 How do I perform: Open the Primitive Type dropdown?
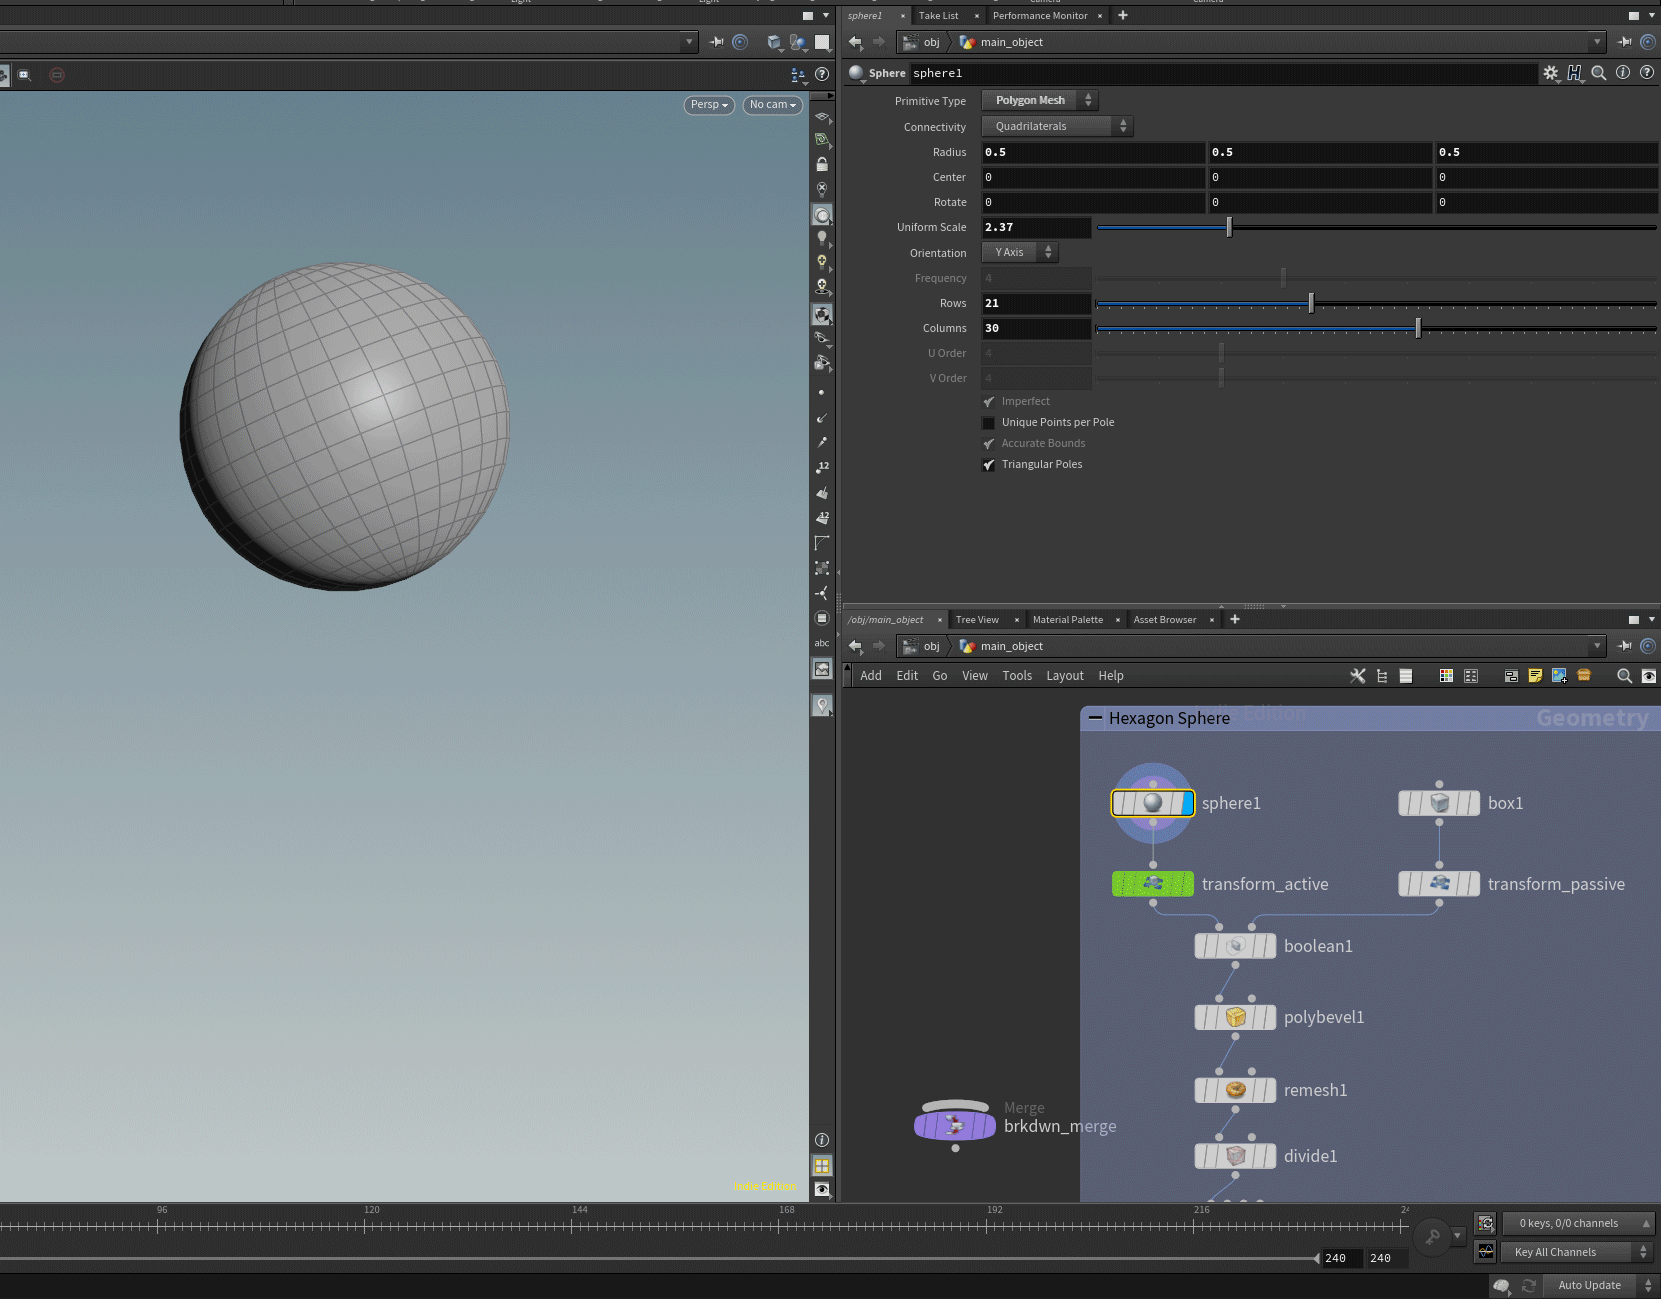click(1039, 100)
